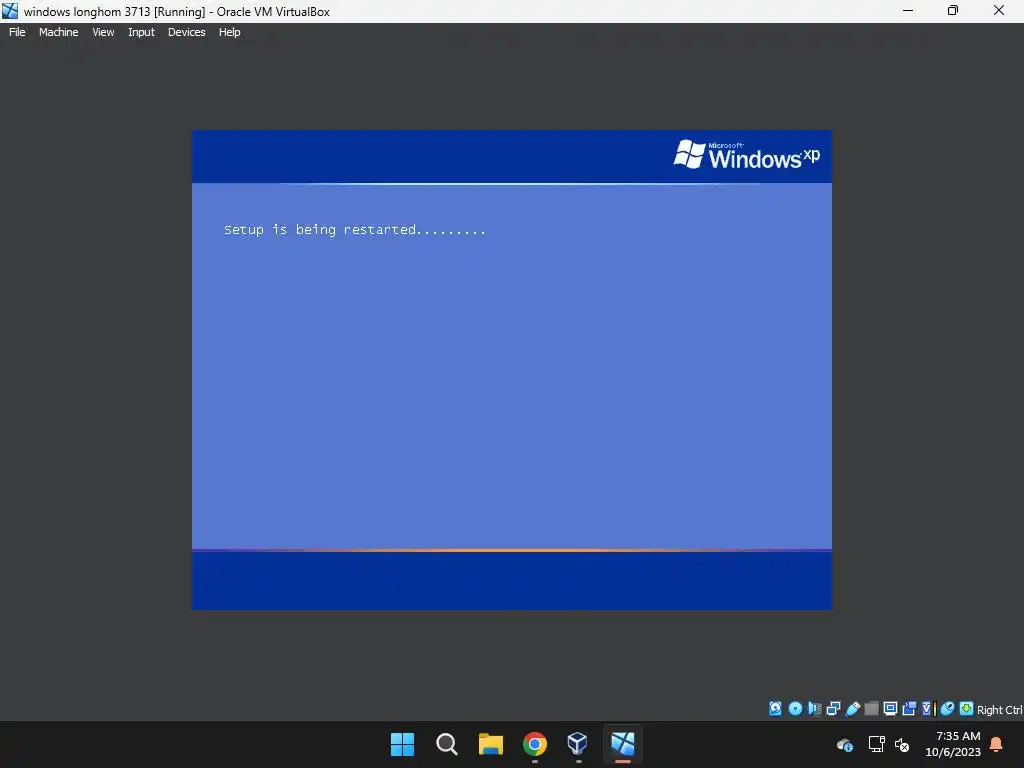Open notifications via the bell icon
This screenshot has width=1024, height=768.
997,744
